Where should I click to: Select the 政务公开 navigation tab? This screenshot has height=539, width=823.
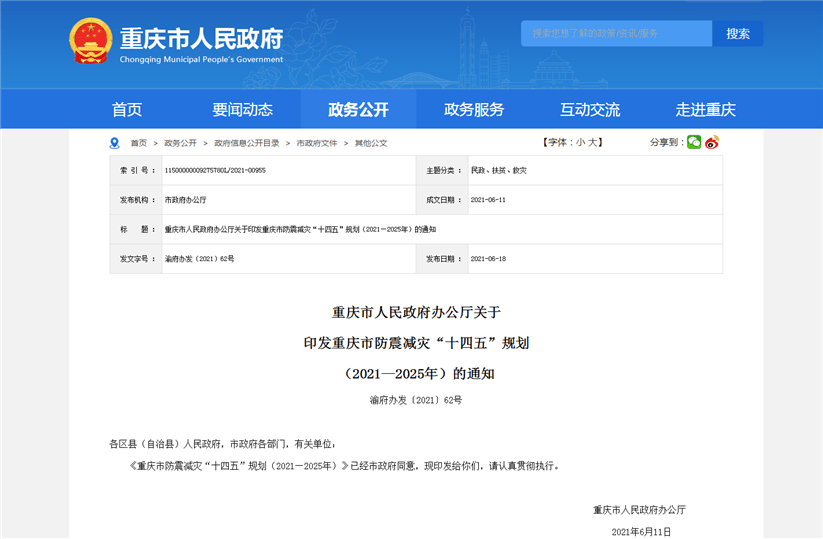(358, 110)
